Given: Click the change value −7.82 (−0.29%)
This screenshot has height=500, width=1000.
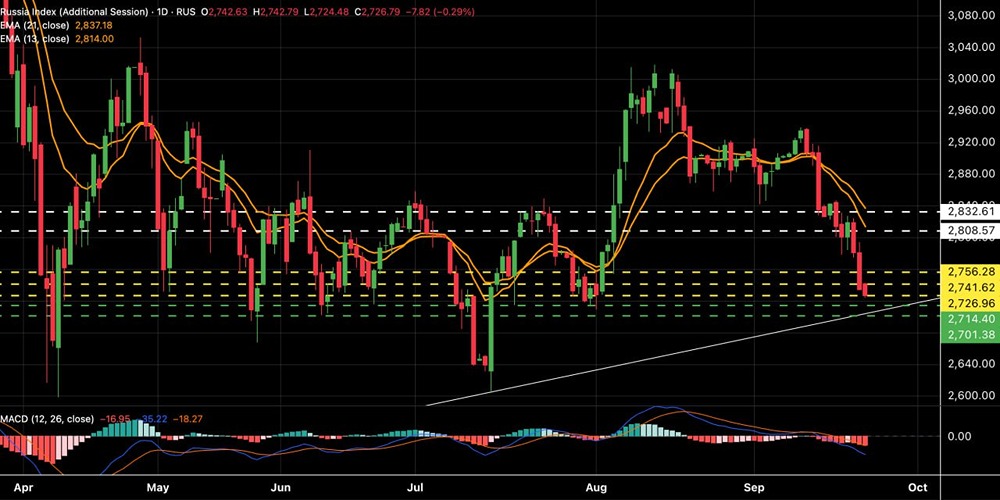Looking at the screenshot, I should 441,12.
